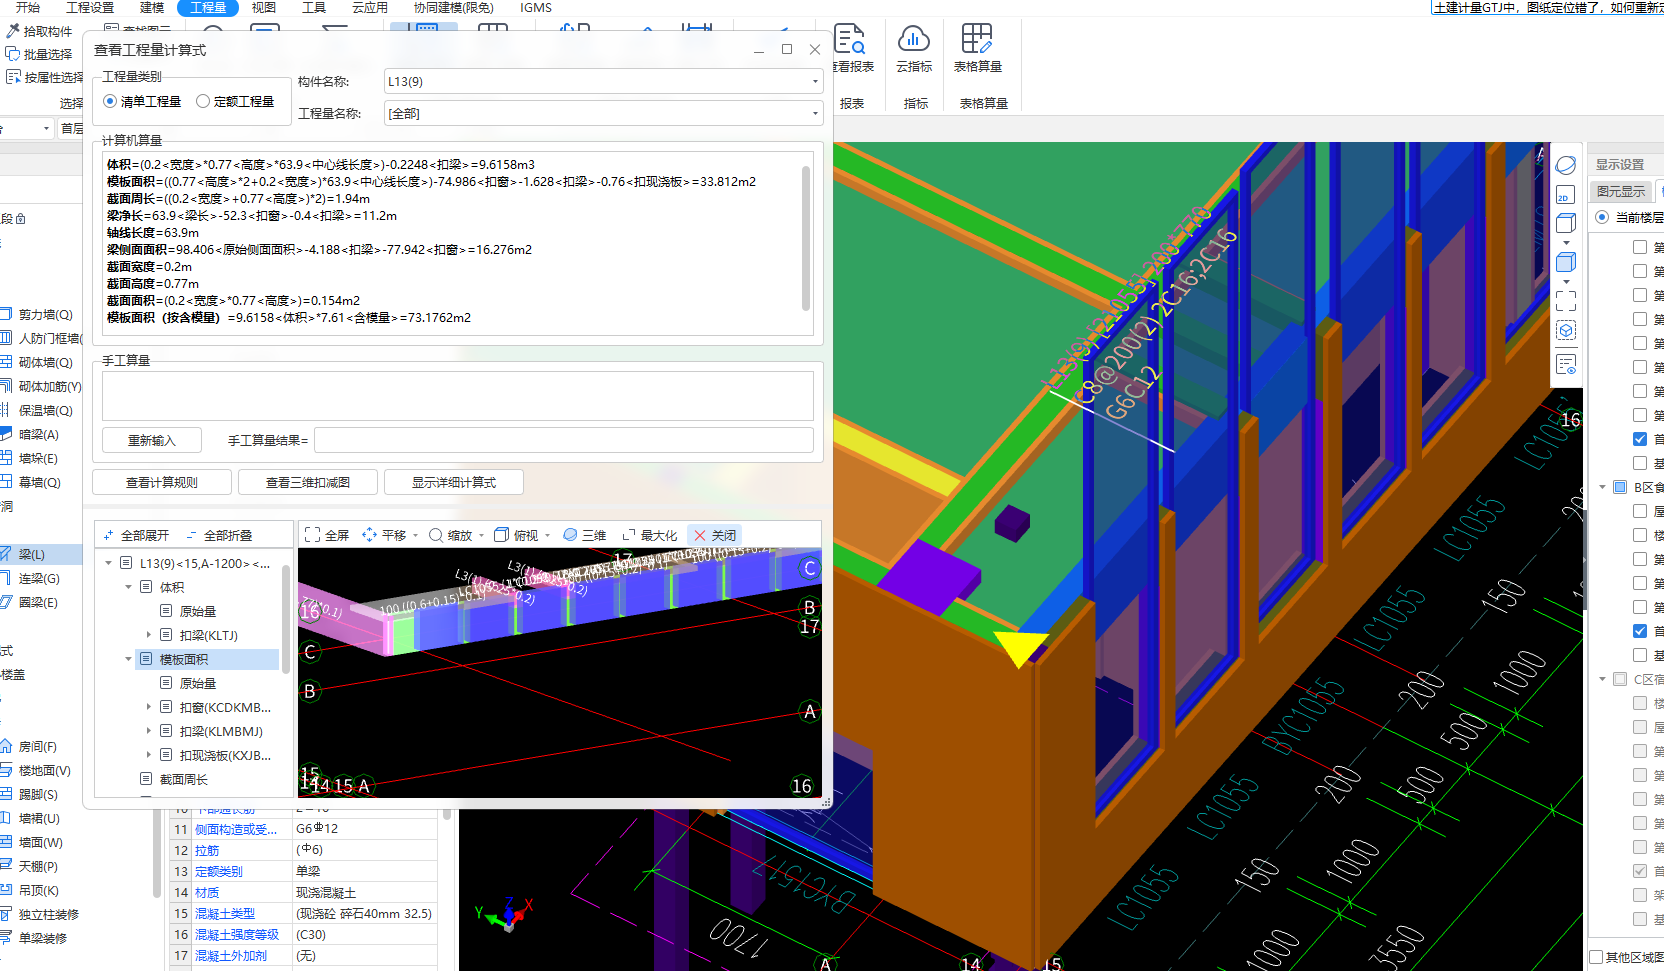Click the 云指标 cloud indicator icon
1664x971 pixels.
(914, 48)
